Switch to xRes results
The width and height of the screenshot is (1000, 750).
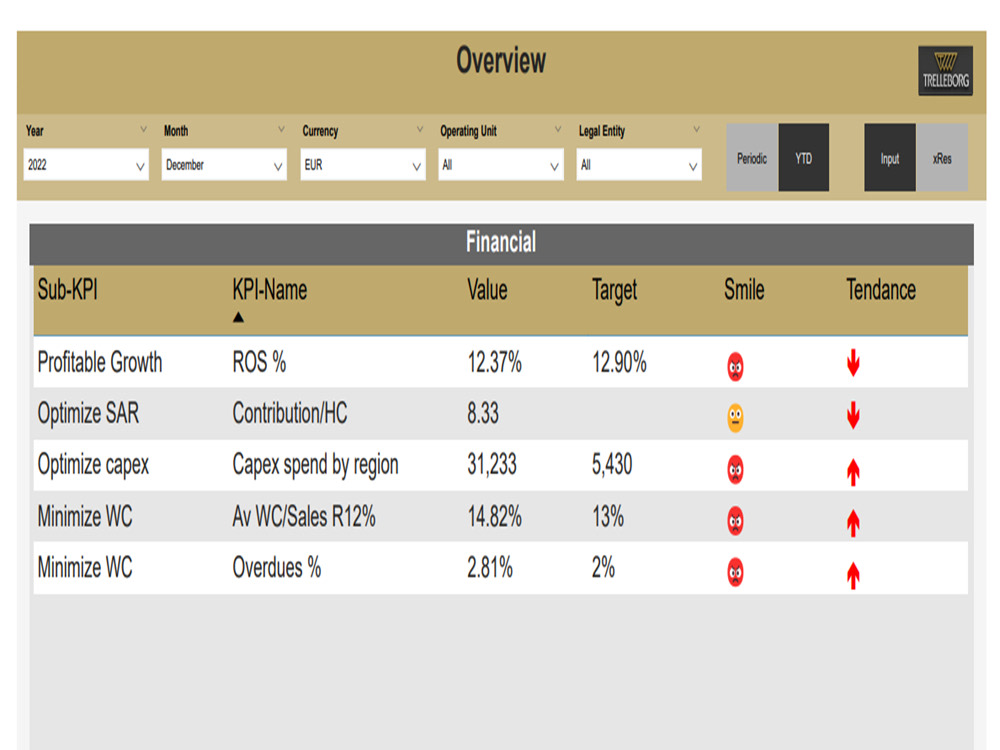pyautogui.click(x=941, y=158)
